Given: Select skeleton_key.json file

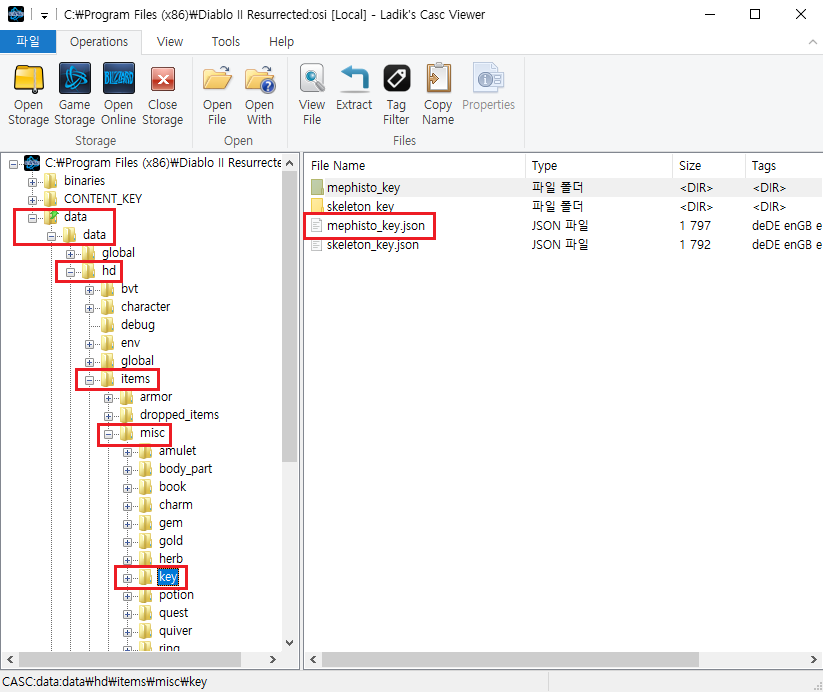Looking at the screenshot, I should (x=373, y=245).
